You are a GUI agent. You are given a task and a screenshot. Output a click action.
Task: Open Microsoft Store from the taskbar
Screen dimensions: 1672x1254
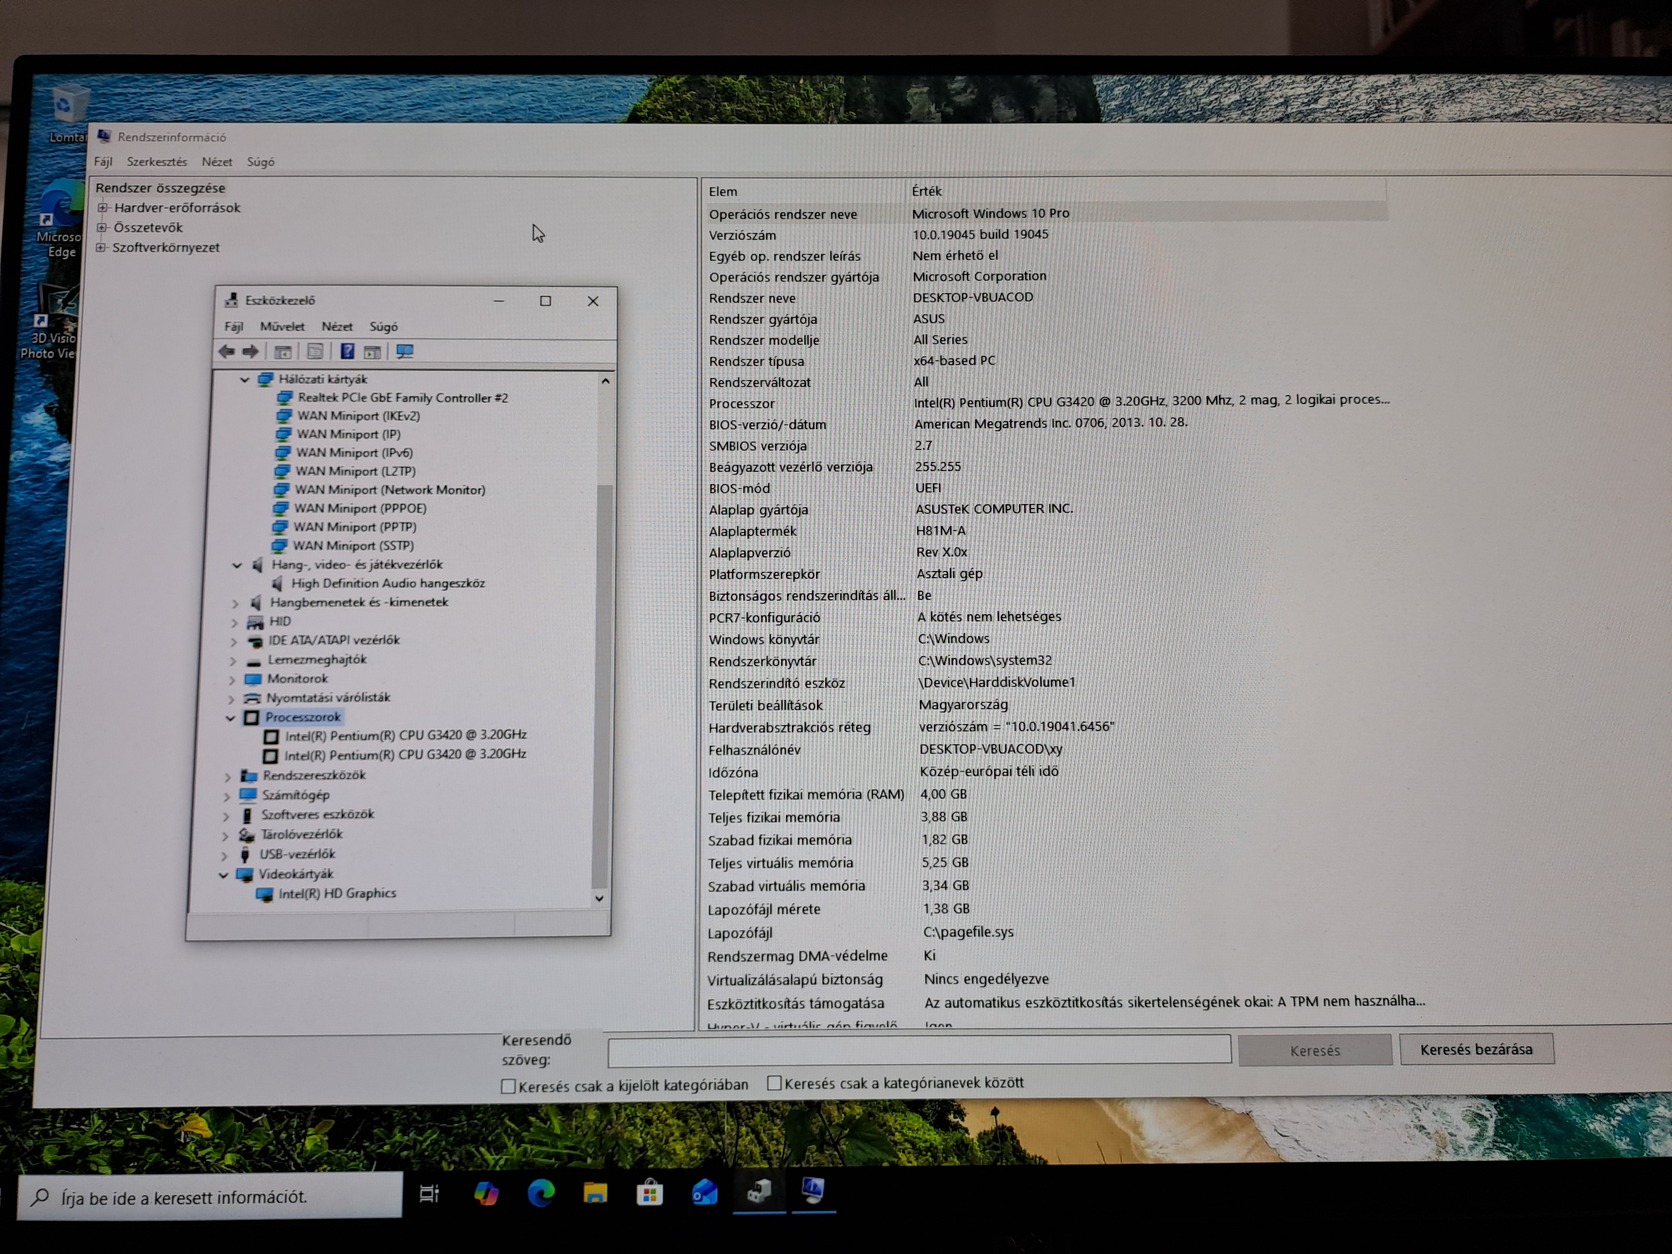pyautogui.click(x=650, y=1193)
